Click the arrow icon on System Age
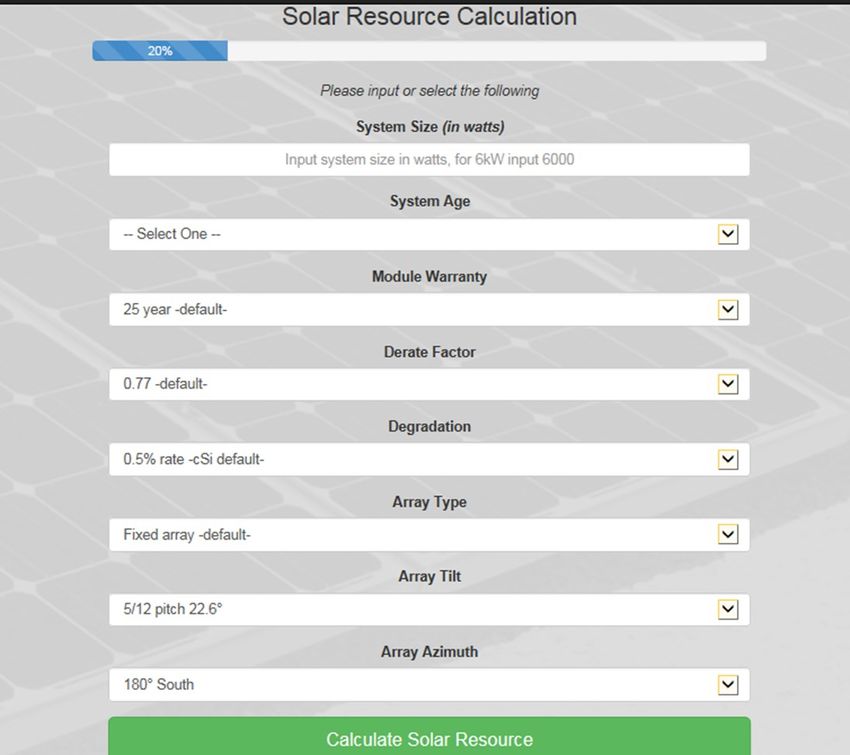Image resolution: width=850 pixels, height=755 pixels. 728,234
